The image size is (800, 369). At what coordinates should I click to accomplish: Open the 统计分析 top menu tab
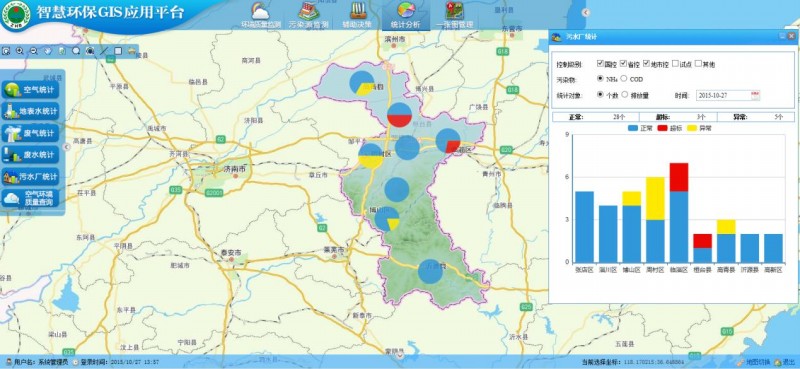[405, 15]
